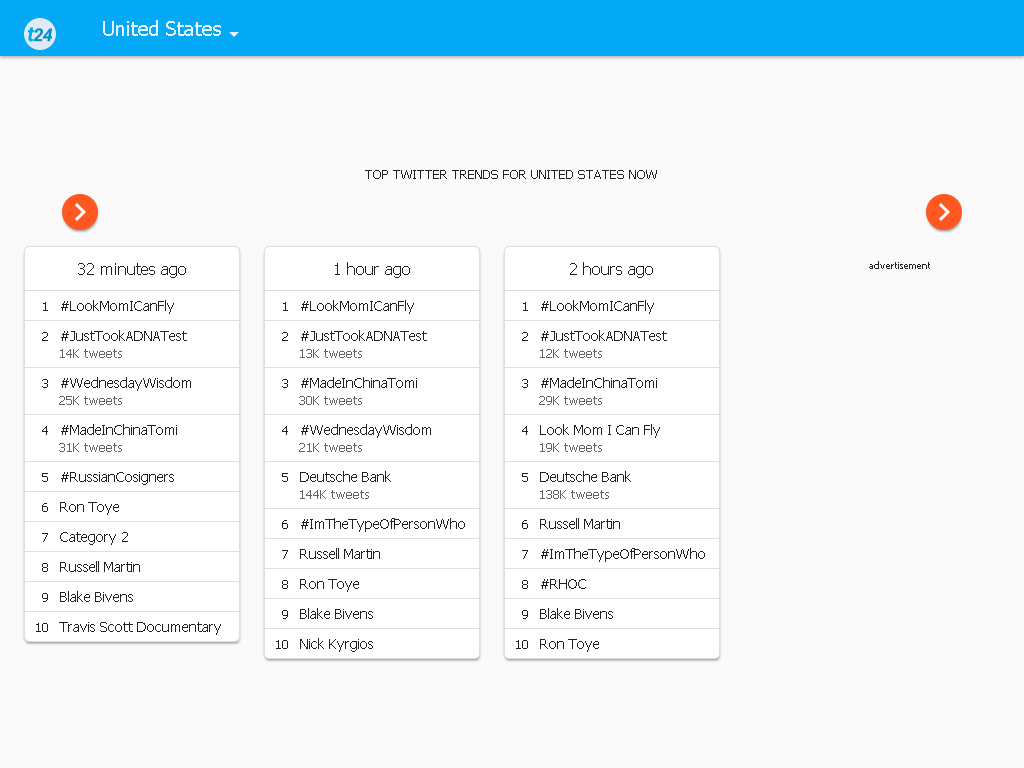Open the United States country dropdown
Screen dimensions: 1024x768
click(x=170, y=29)
